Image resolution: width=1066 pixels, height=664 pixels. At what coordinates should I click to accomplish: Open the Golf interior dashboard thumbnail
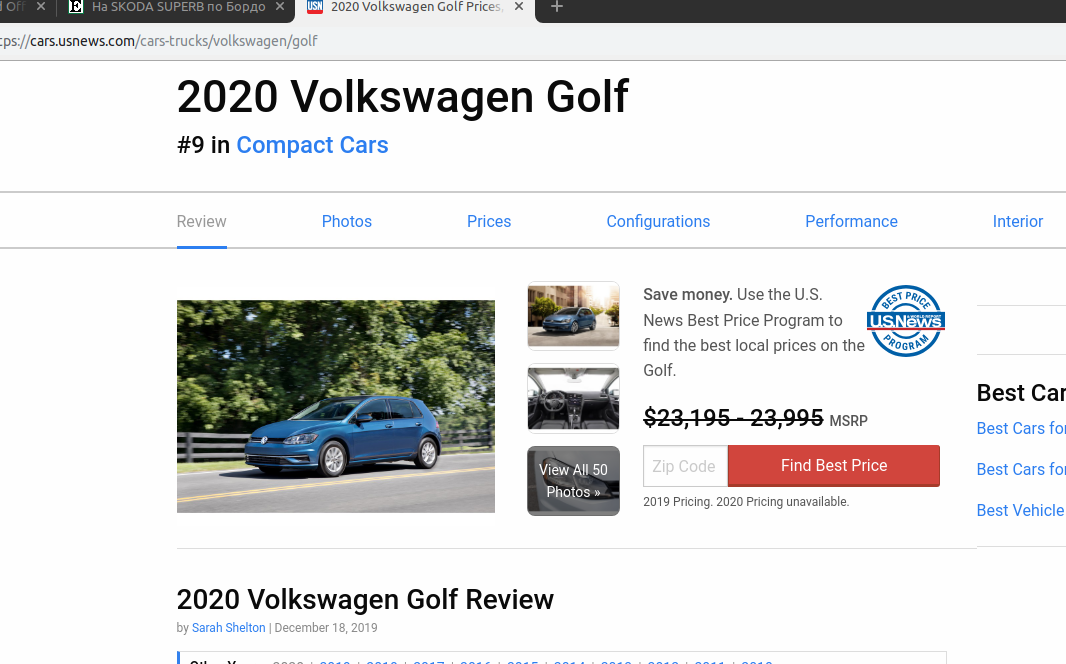[573, 398]
